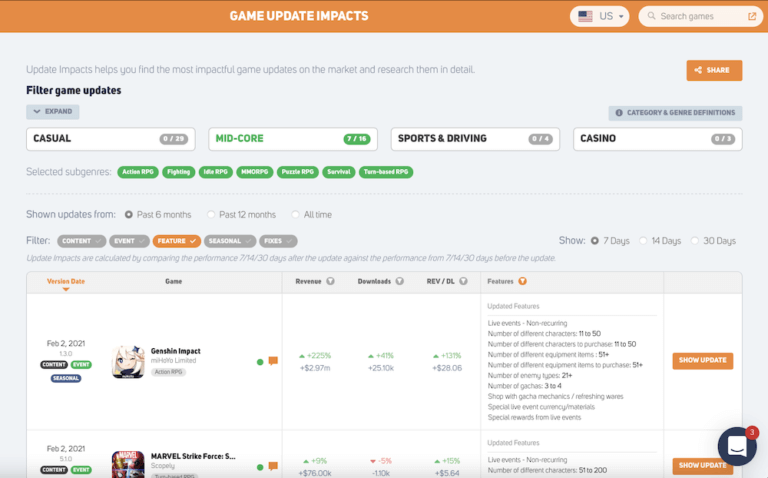The width and height of the screenshot is (768, 478).
Task: Click the magnifier icon in search box
Action: (x=651, y=16)
